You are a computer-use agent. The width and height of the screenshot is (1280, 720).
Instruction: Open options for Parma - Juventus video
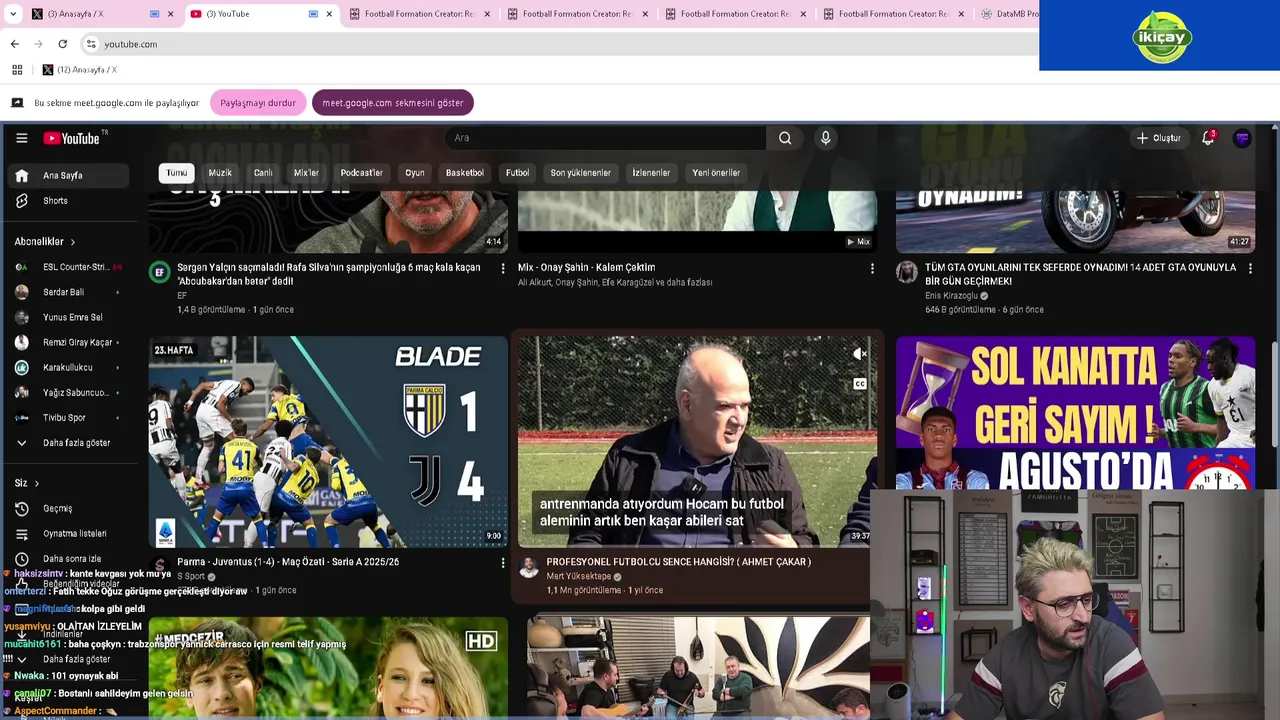pyautogui.click(x=503, y=563)
